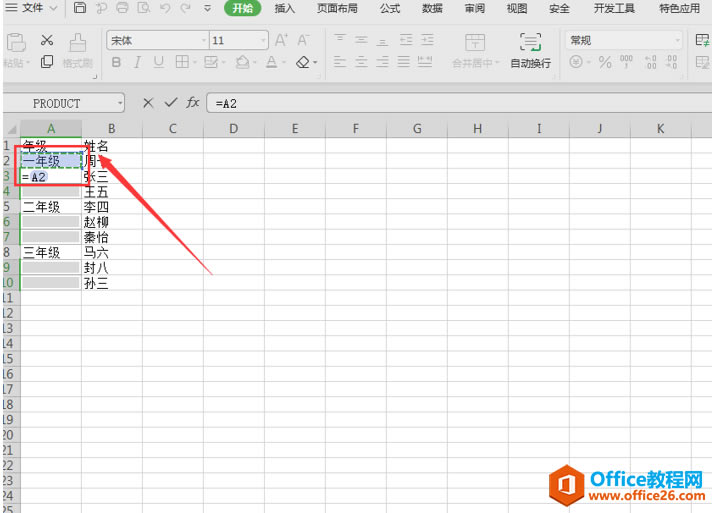Click the Format Painter brush icon
Viewport: 712px width, 513px height.
click(78, 43)
